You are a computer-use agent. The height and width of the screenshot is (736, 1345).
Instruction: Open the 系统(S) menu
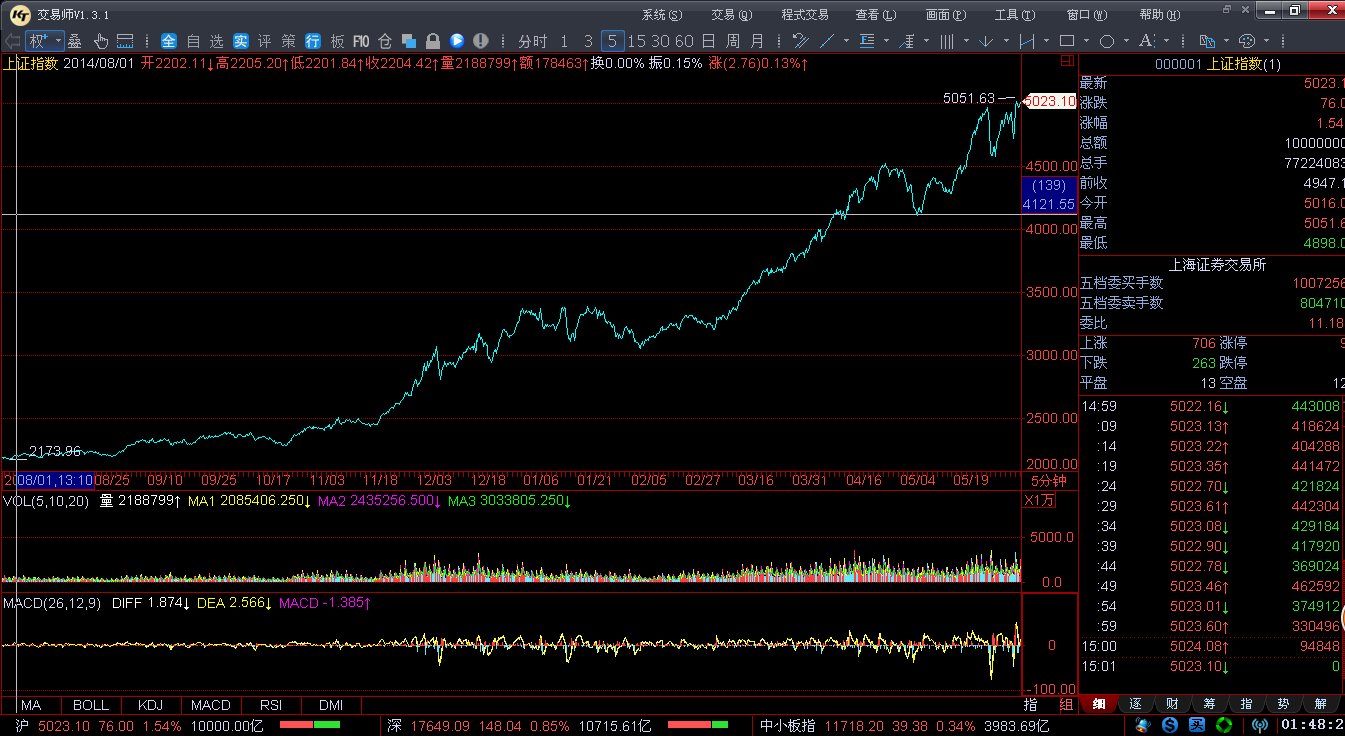(661, 14)
